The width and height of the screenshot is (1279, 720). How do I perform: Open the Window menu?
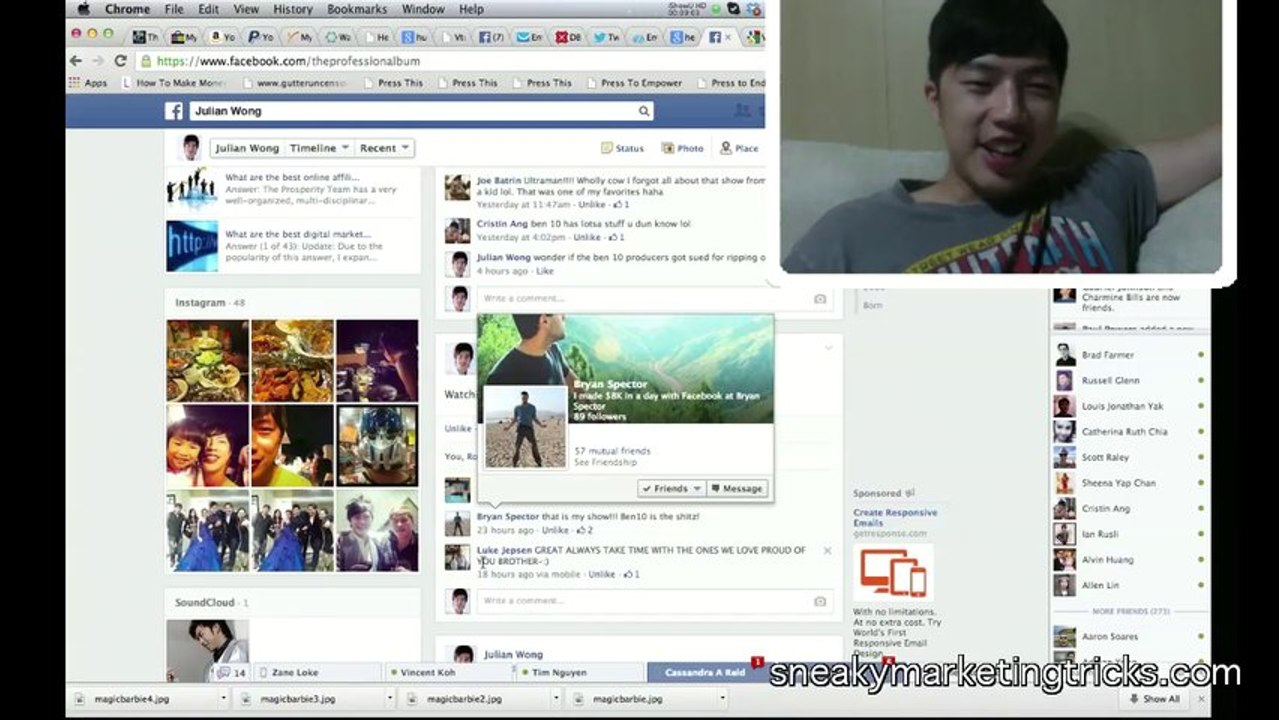coord(424,9)
